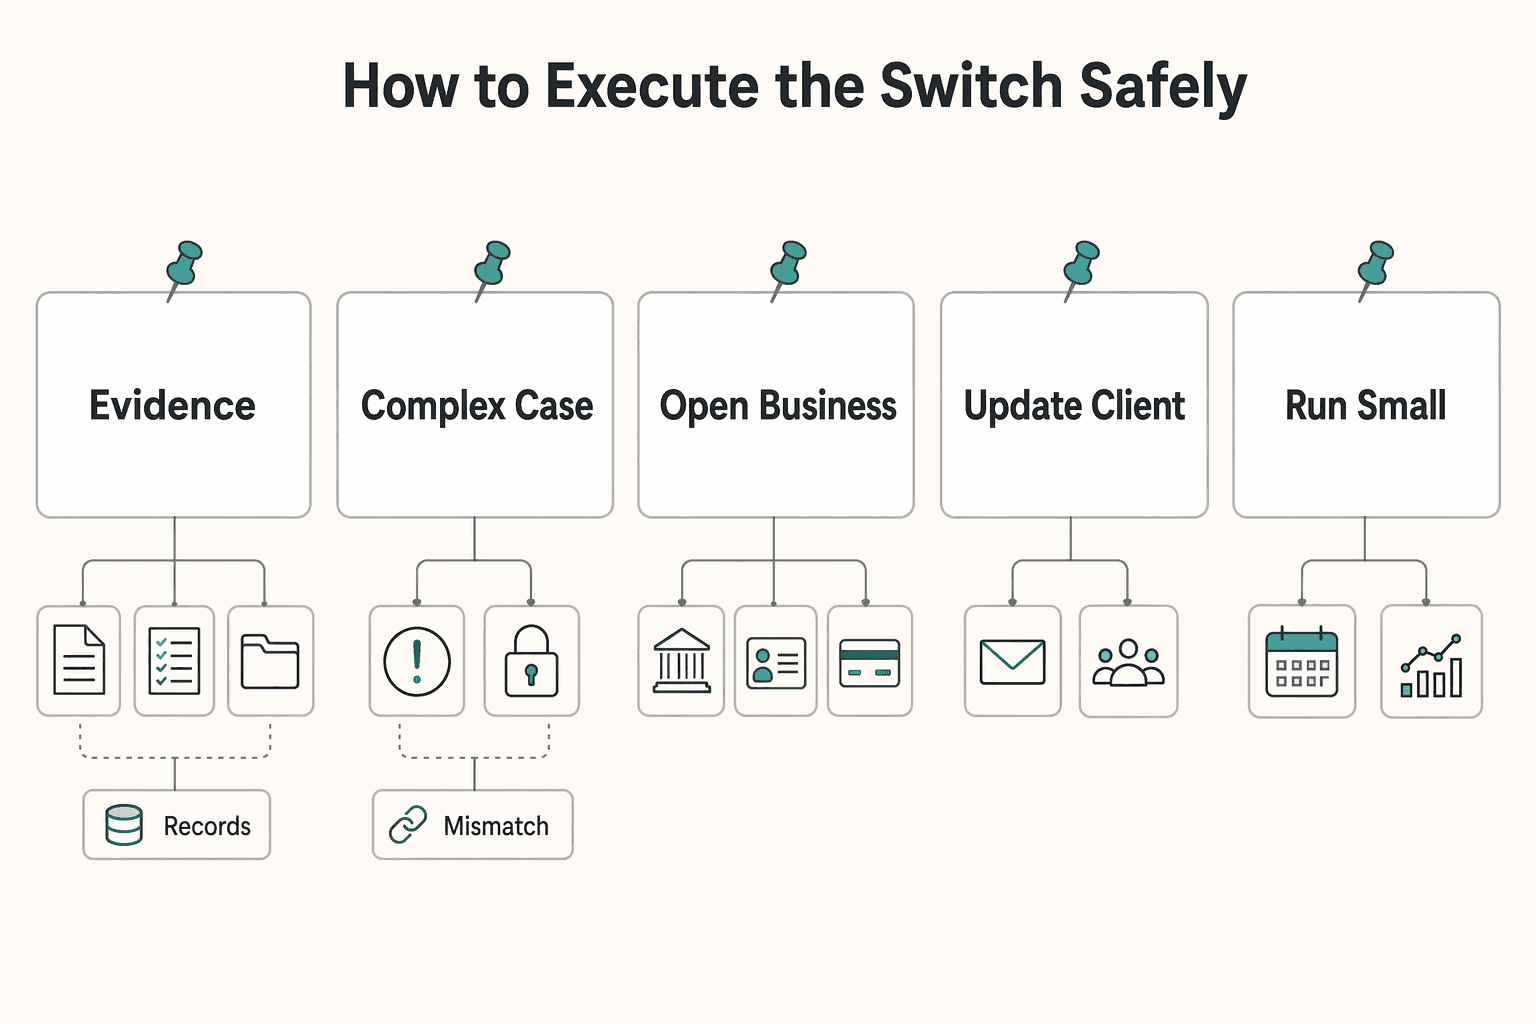Select the checklist icon under Evidence
The height and width of the screenshot is (1024, 1536).
(x=174, y=660)
